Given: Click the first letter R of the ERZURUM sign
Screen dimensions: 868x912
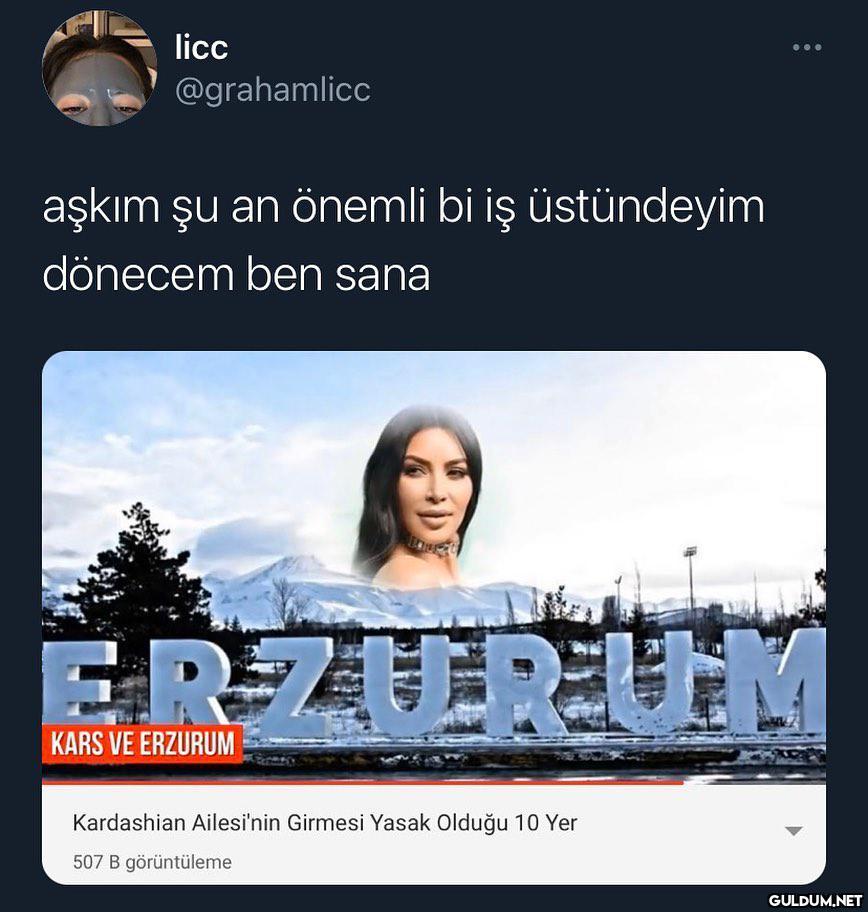Looking at the screenshot, I should (x=188, y=688).
